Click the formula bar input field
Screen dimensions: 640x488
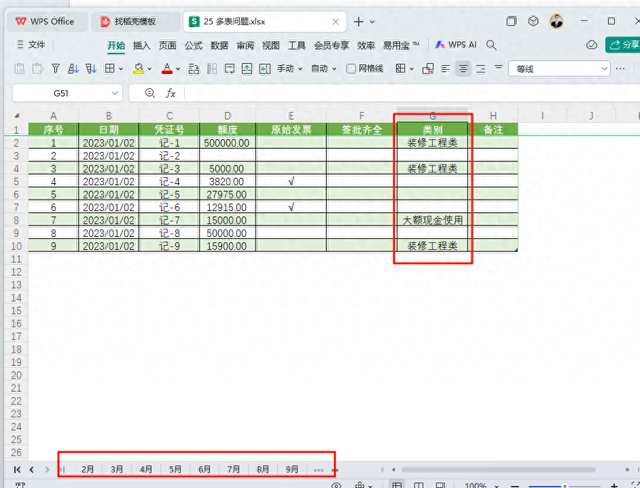pyautogui.click(x=412, y=93)
